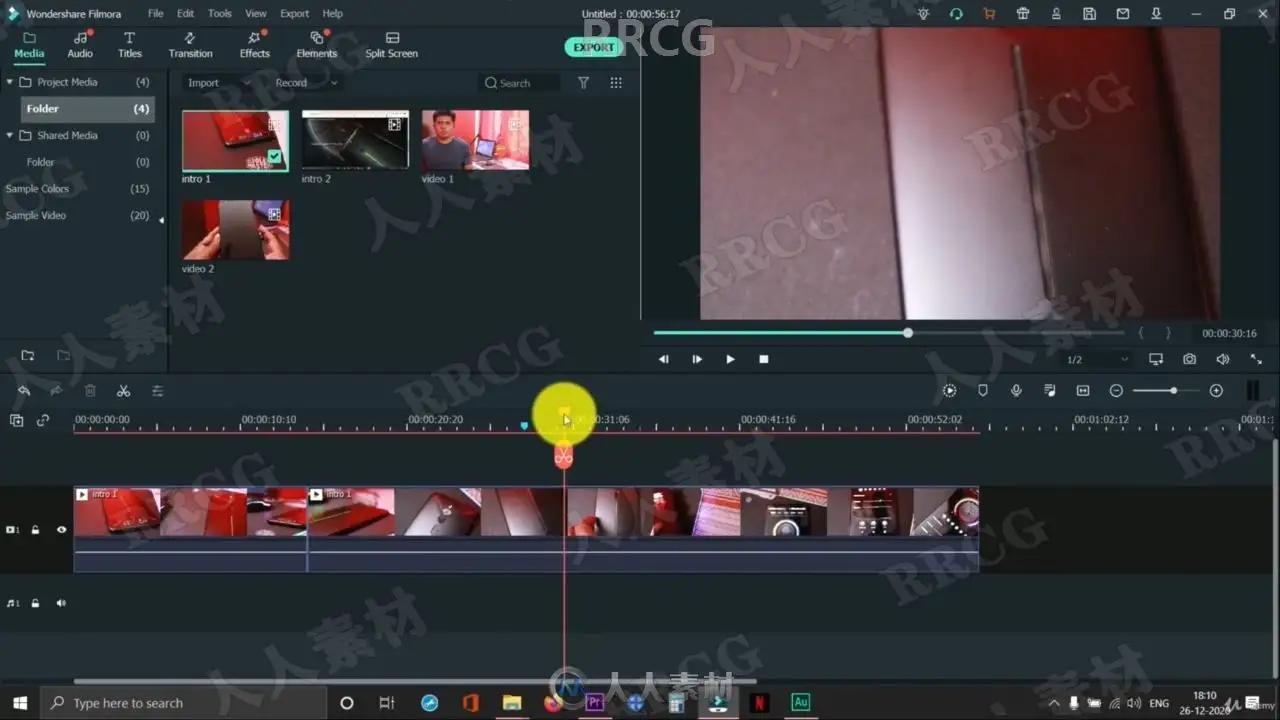Screen dimensions: 1280x720
Task: Zoom out timeline with minus icon
Action: pos(1116,391)
